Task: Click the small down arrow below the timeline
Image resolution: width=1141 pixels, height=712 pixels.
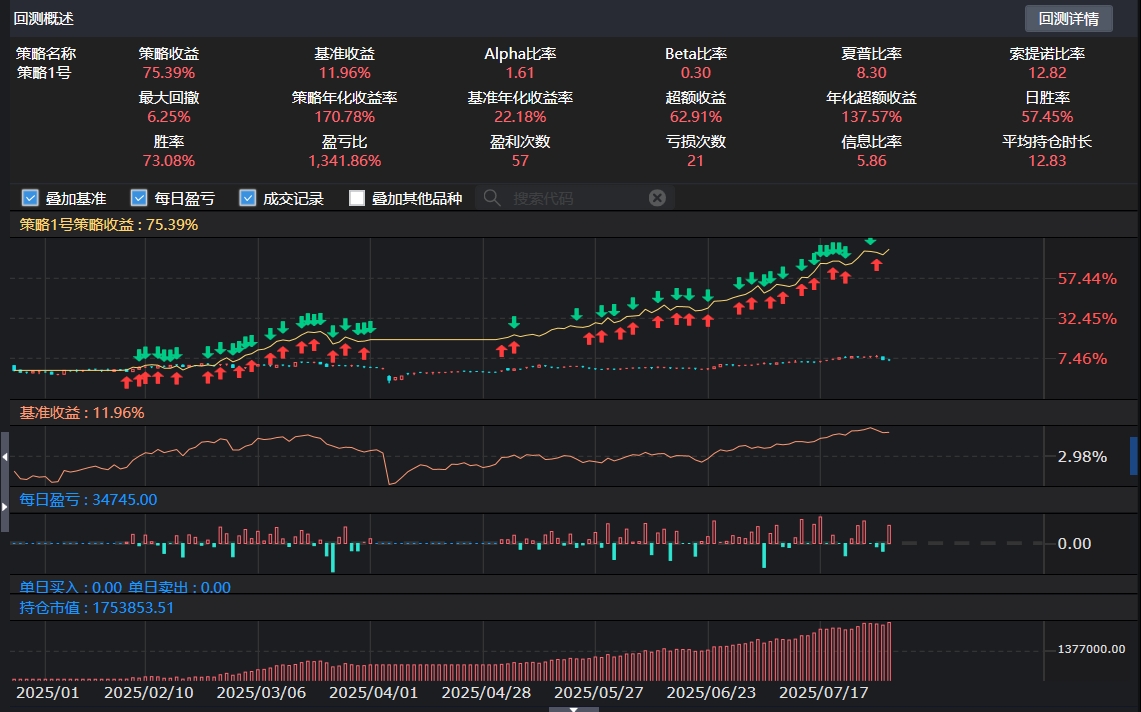Action: point(573,707)
